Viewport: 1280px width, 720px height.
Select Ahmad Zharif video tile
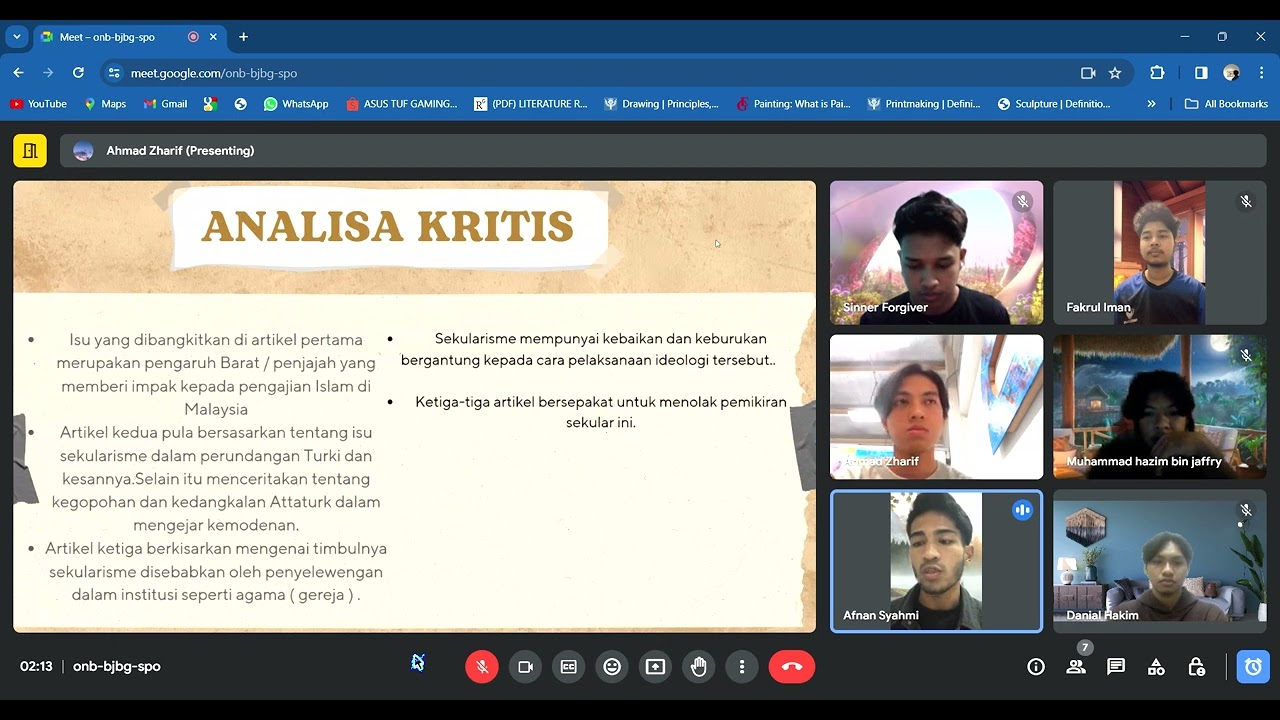point(936,407)
